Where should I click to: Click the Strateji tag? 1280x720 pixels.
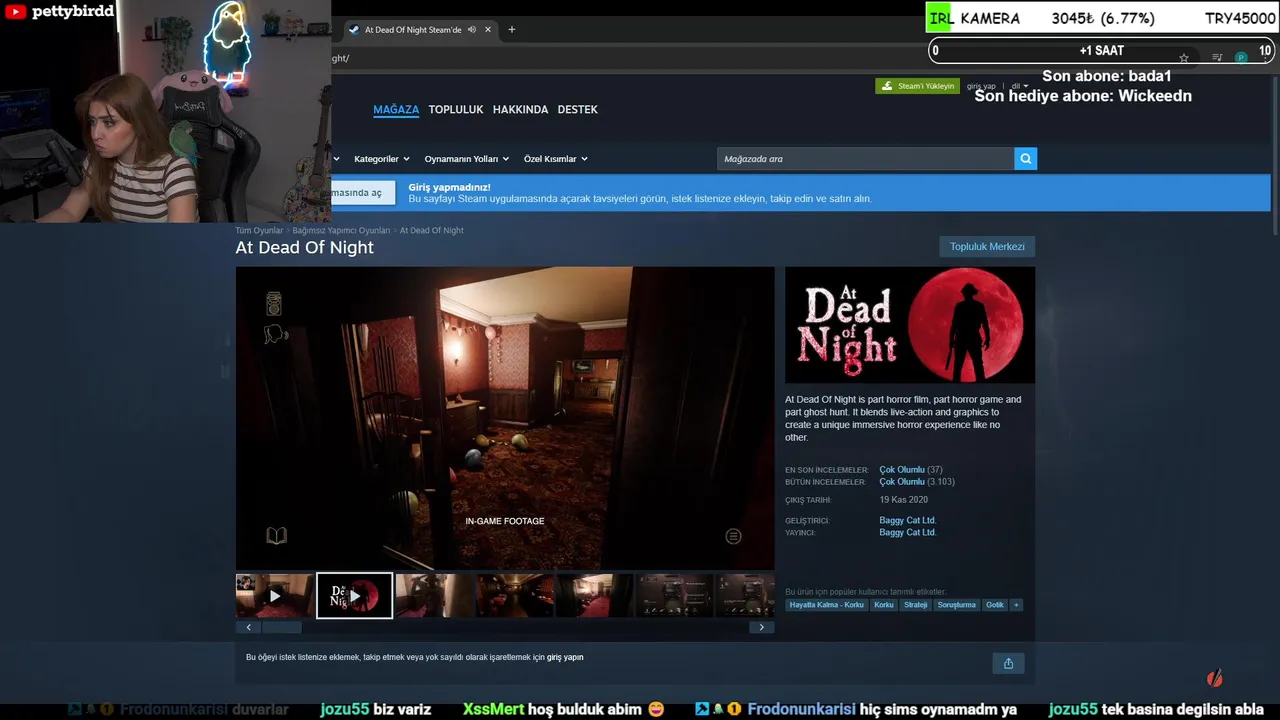click(916, 605)
